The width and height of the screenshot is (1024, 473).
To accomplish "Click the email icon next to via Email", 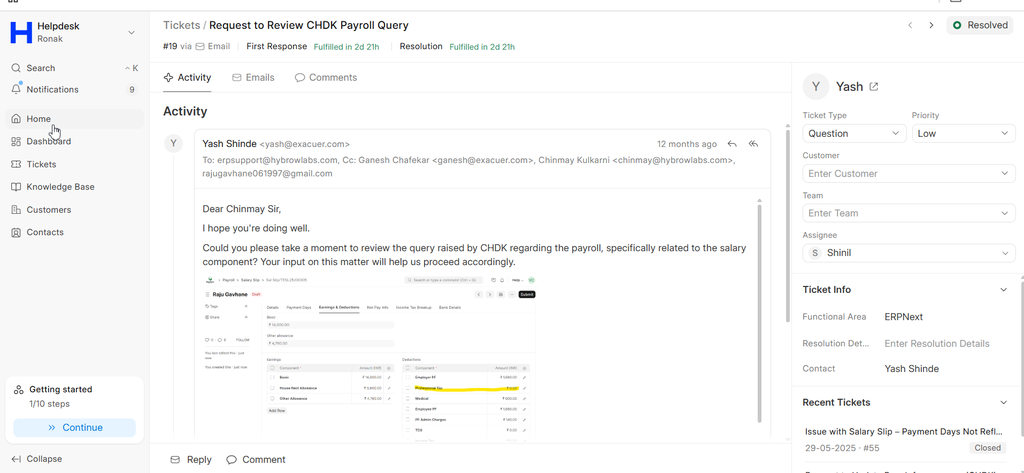I will 200,46.
